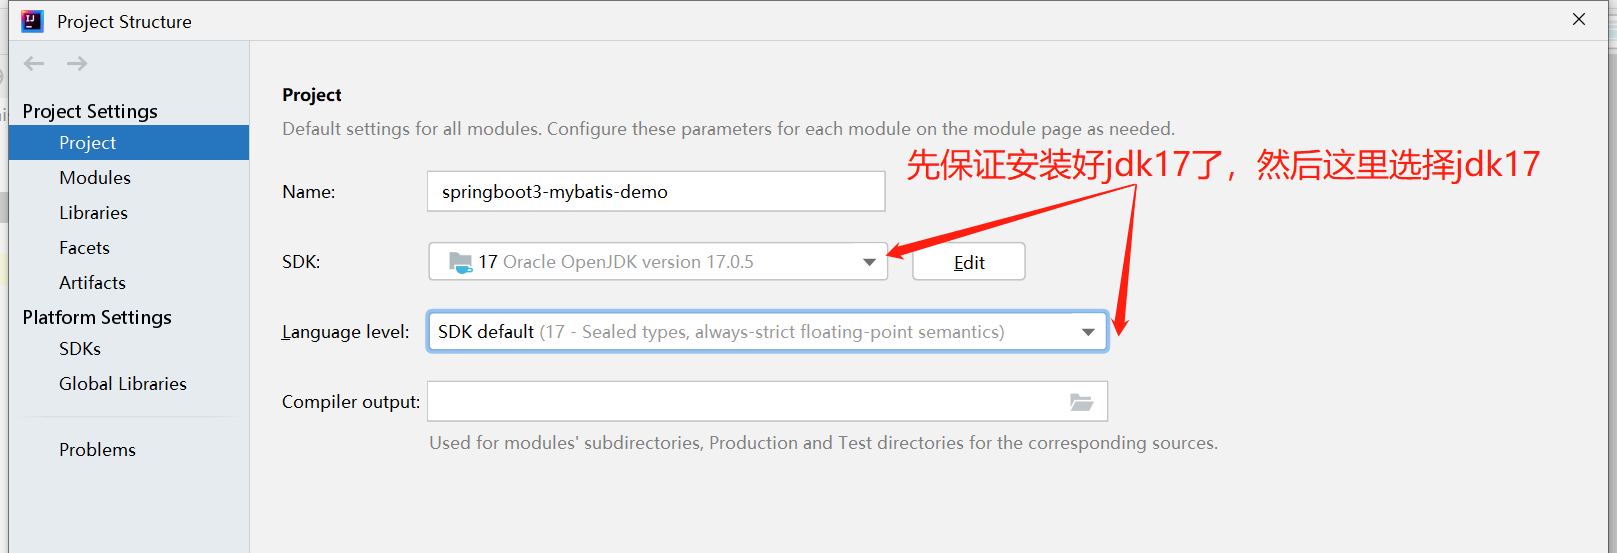The height and width of the screenshot is (553, 1617).
Task: Show the Problems list
Action: pos(97,449)
